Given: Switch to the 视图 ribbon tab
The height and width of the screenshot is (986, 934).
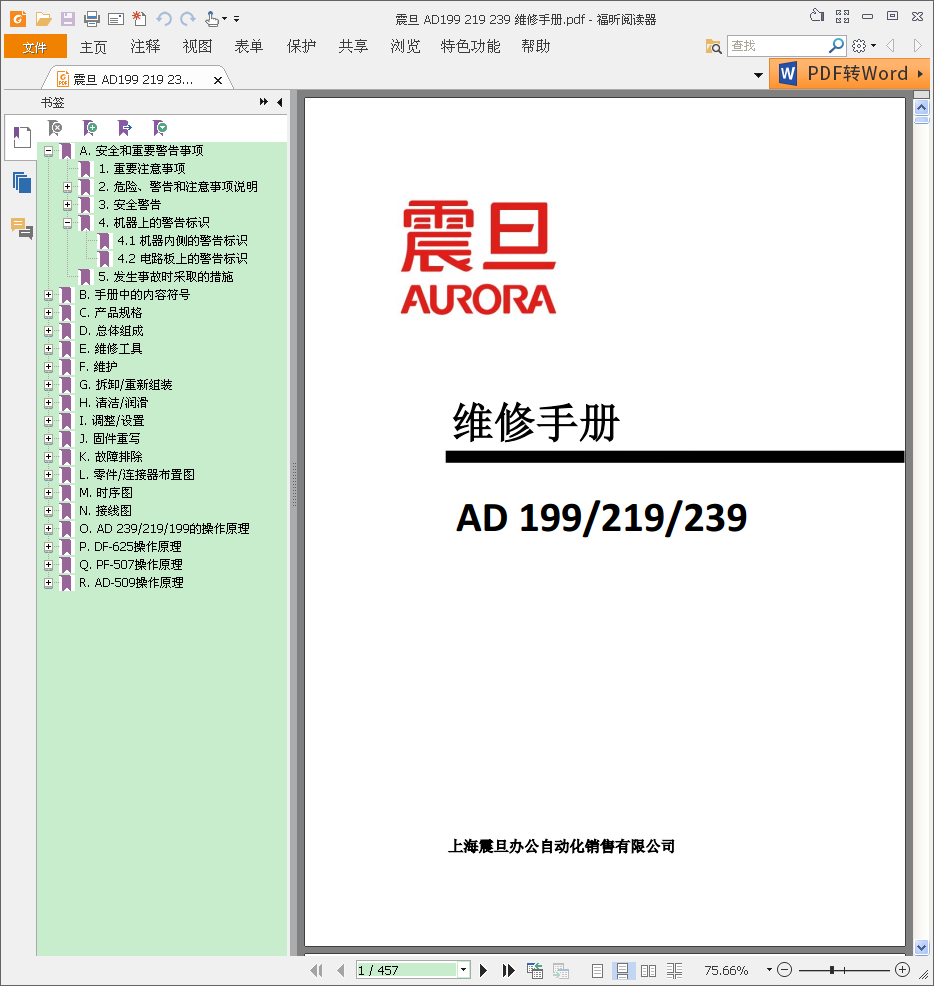Looking at the screenshot, I should (197, 47).
